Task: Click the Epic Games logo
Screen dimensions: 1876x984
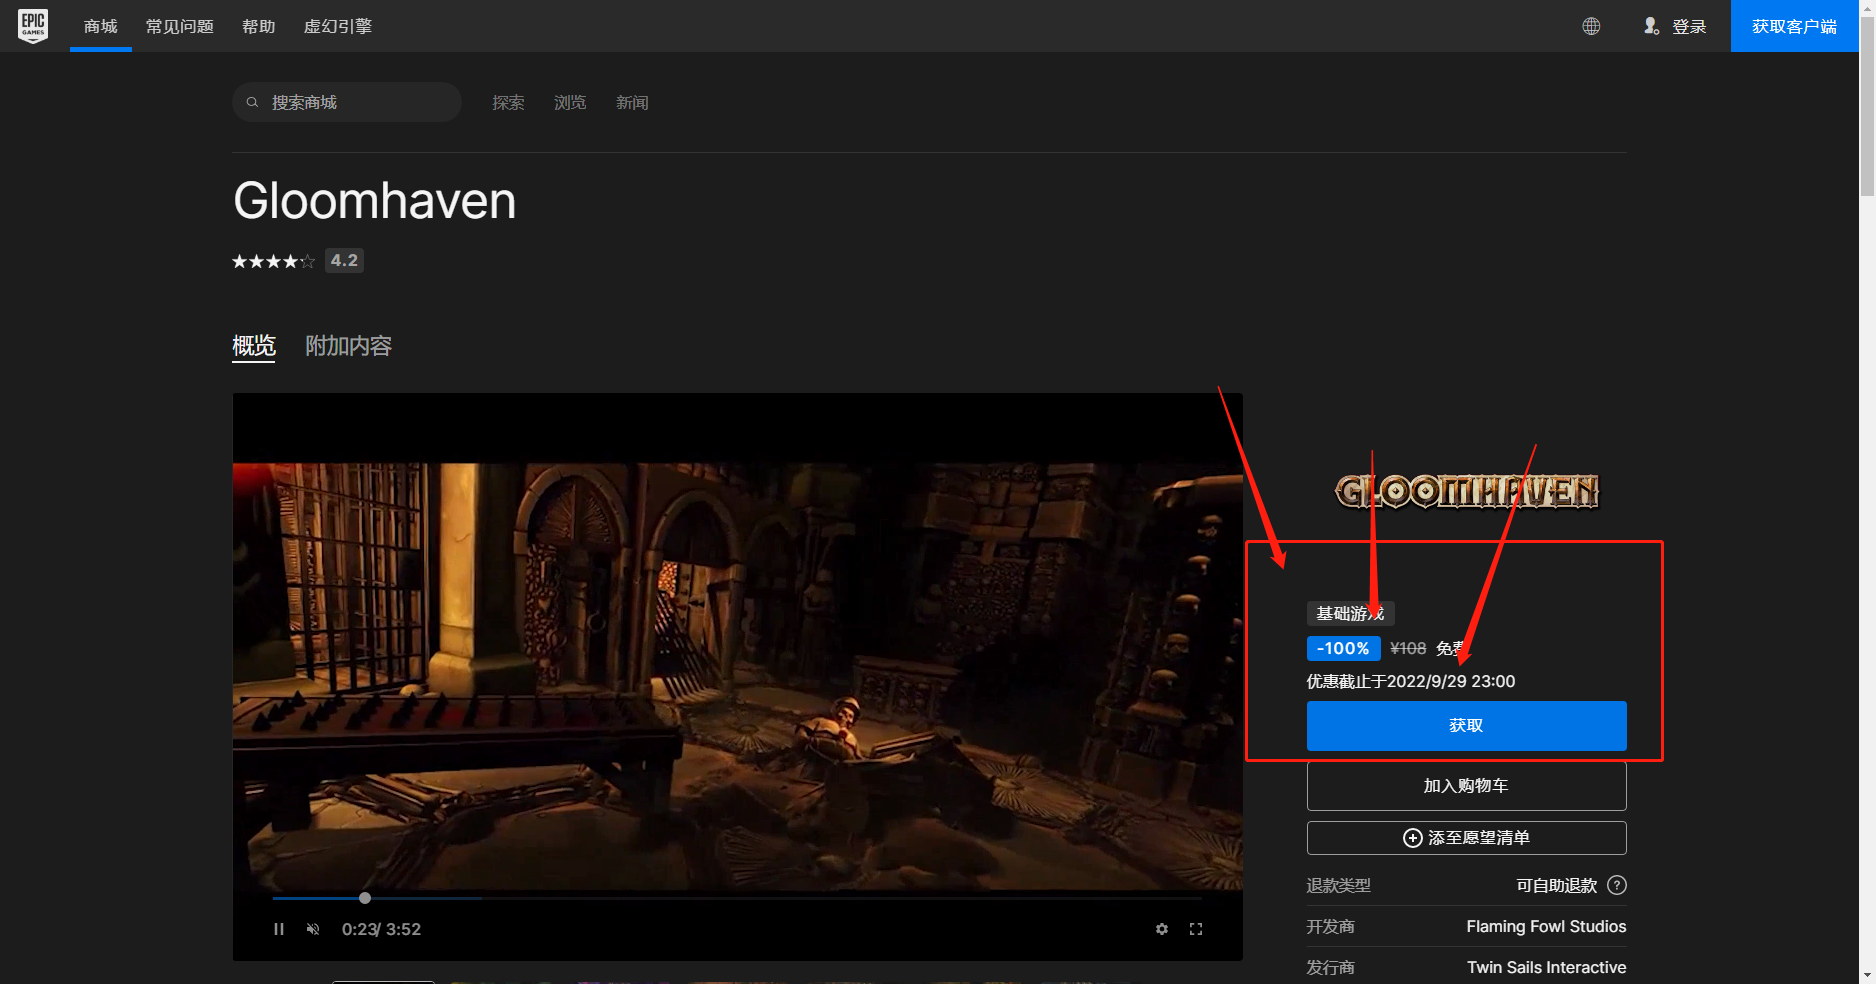Action: tap(33, 26)
